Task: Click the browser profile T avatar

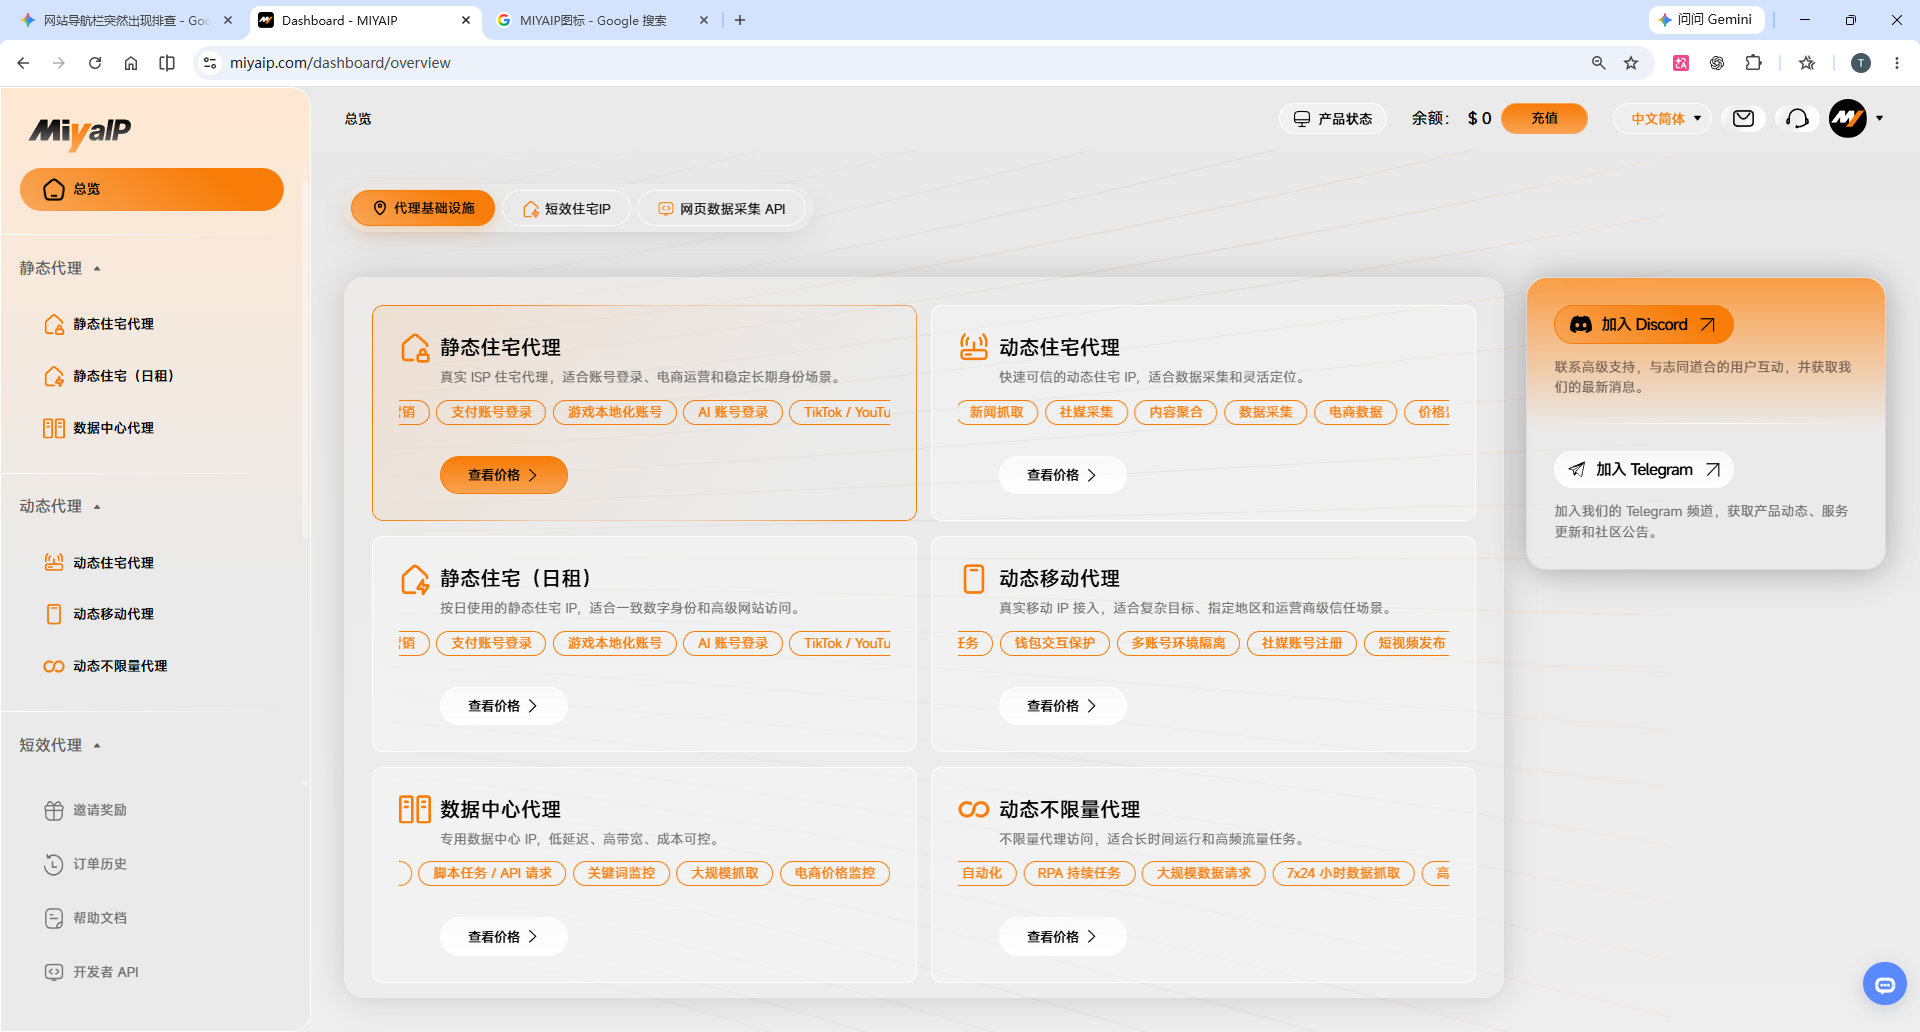Action: pos(1861,63)
